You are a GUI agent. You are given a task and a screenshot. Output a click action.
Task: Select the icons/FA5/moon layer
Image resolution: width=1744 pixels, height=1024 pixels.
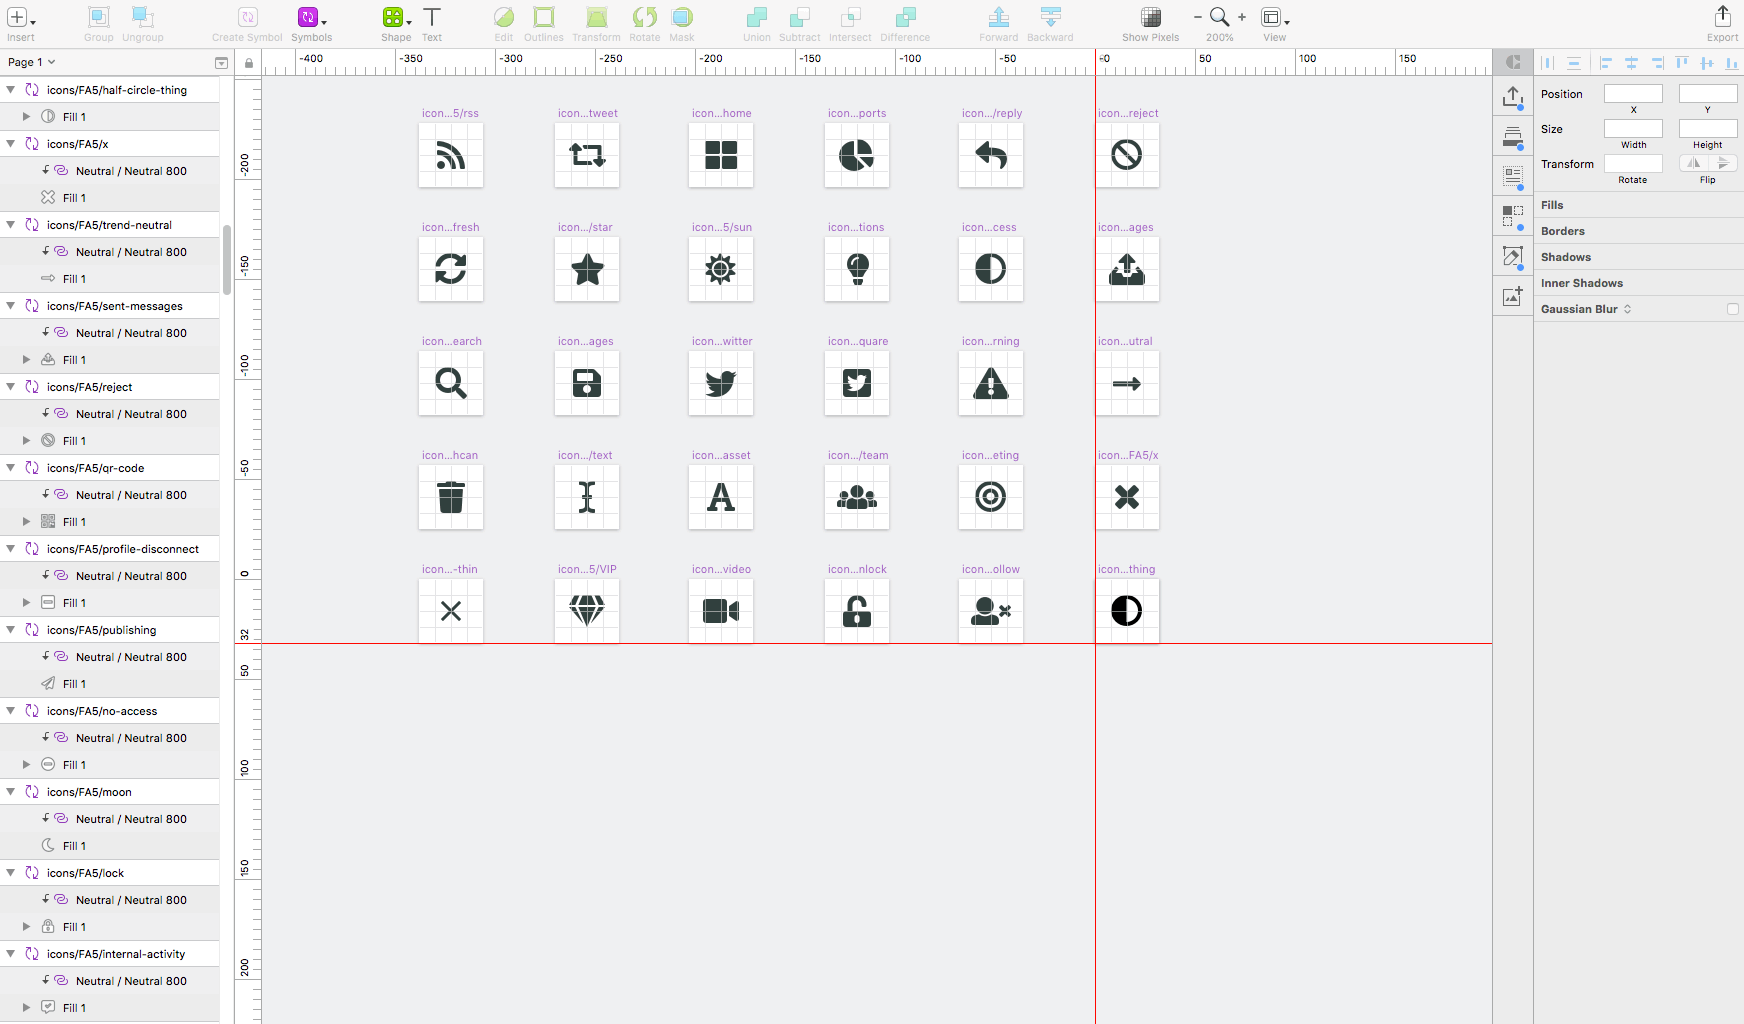(110, 792)
